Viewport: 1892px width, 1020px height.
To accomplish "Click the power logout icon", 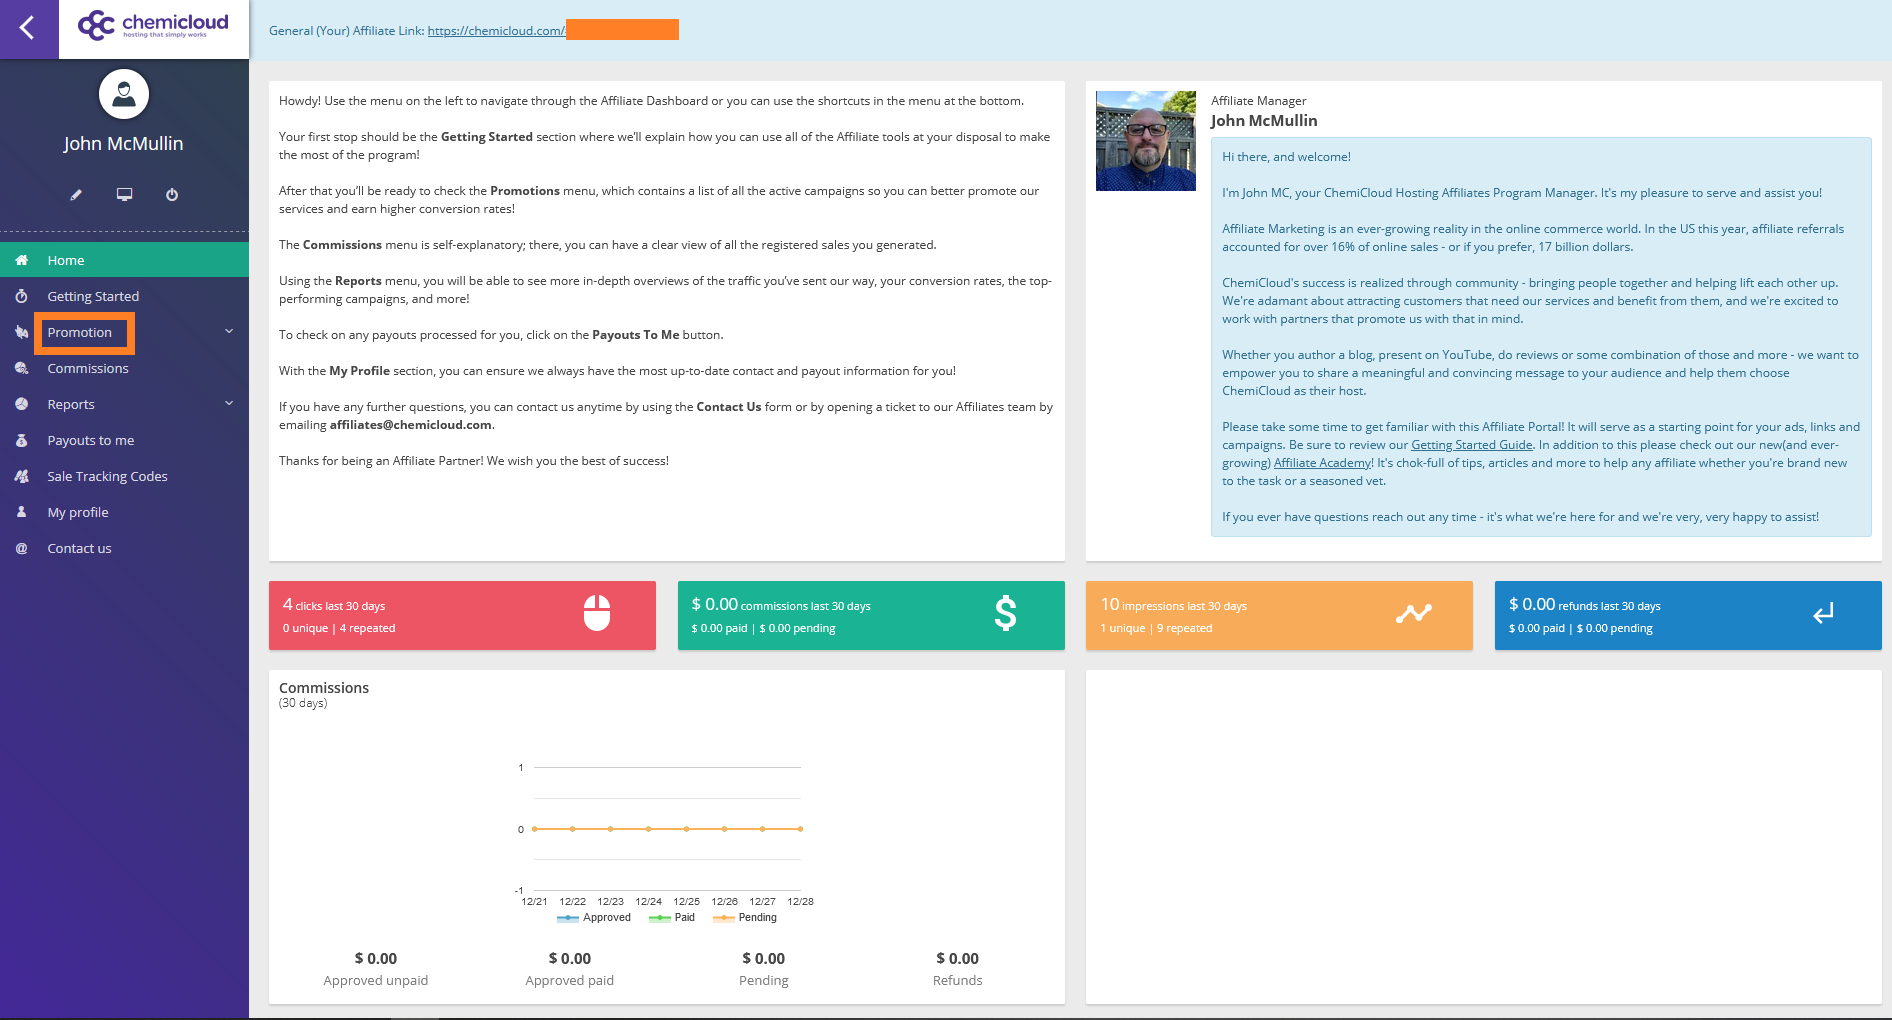I will [x=172, y=195].
